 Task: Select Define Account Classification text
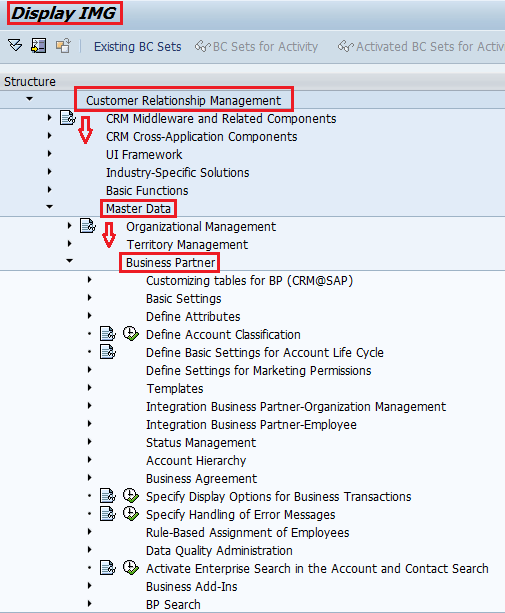pyautogui.click(x=223, y=335)
